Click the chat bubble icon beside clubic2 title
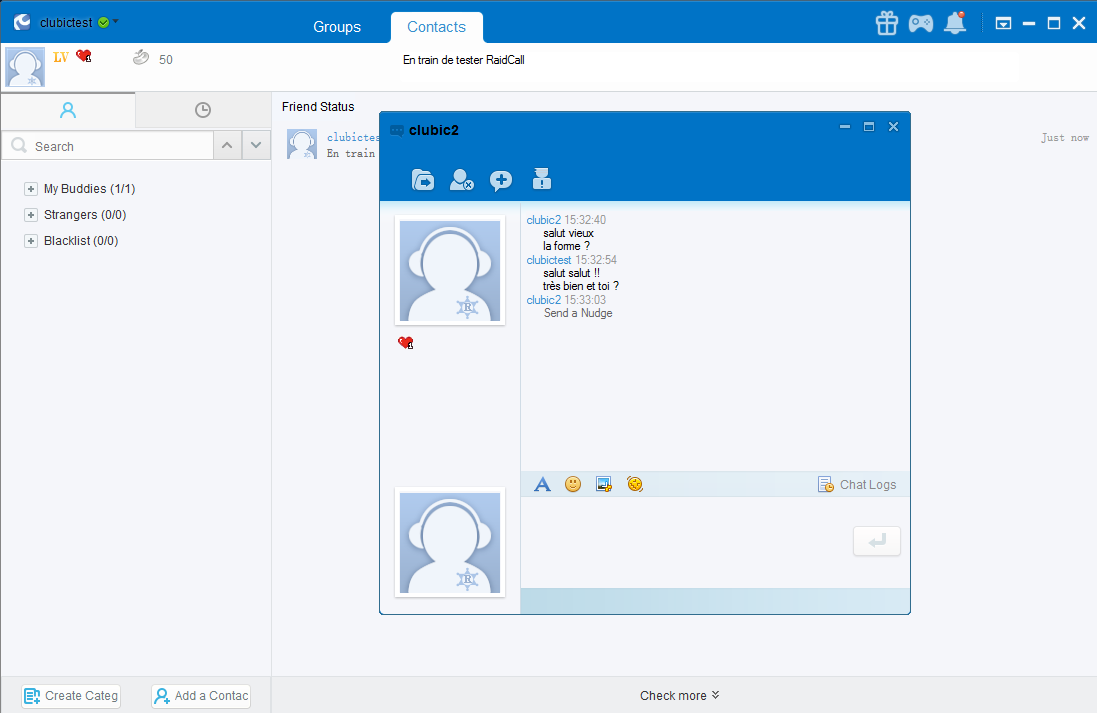Viewport: 1097px width, 713px height. [397, 130]
